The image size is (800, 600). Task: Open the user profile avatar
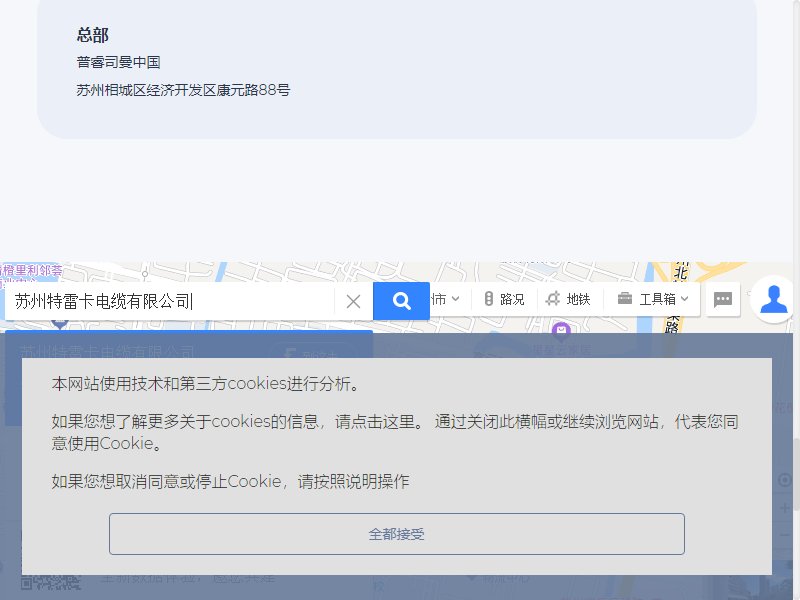coord(773,299)
